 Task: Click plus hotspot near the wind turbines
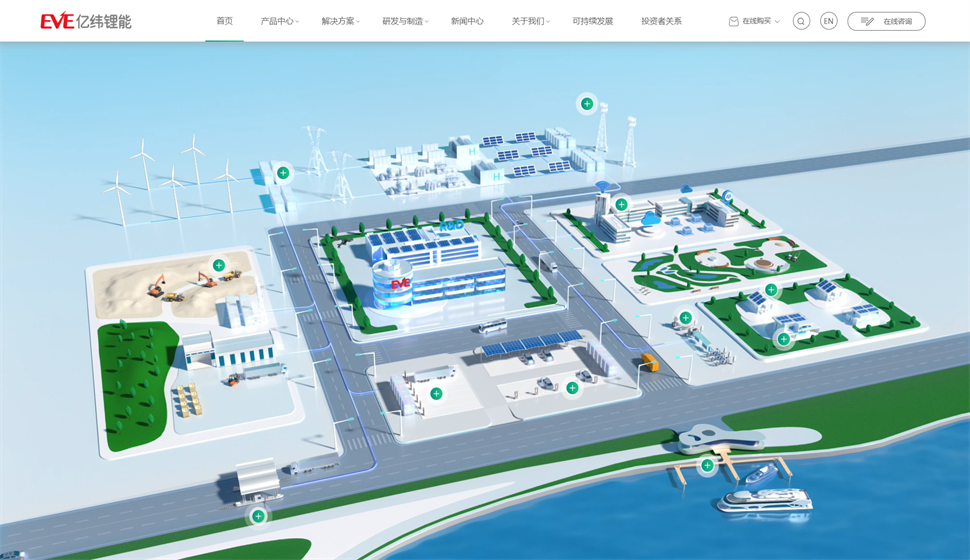point(283,173)
